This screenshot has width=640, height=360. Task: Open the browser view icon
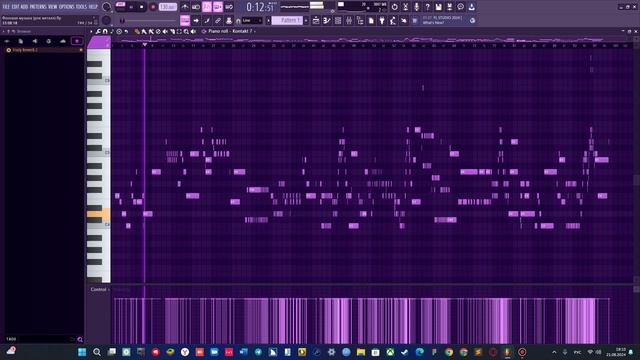coord(360,20)
